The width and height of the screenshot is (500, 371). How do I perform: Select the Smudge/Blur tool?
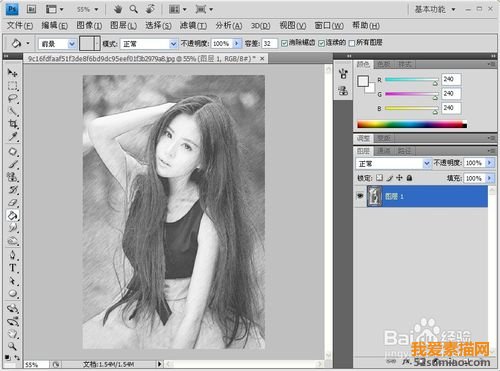pos(13,228)
